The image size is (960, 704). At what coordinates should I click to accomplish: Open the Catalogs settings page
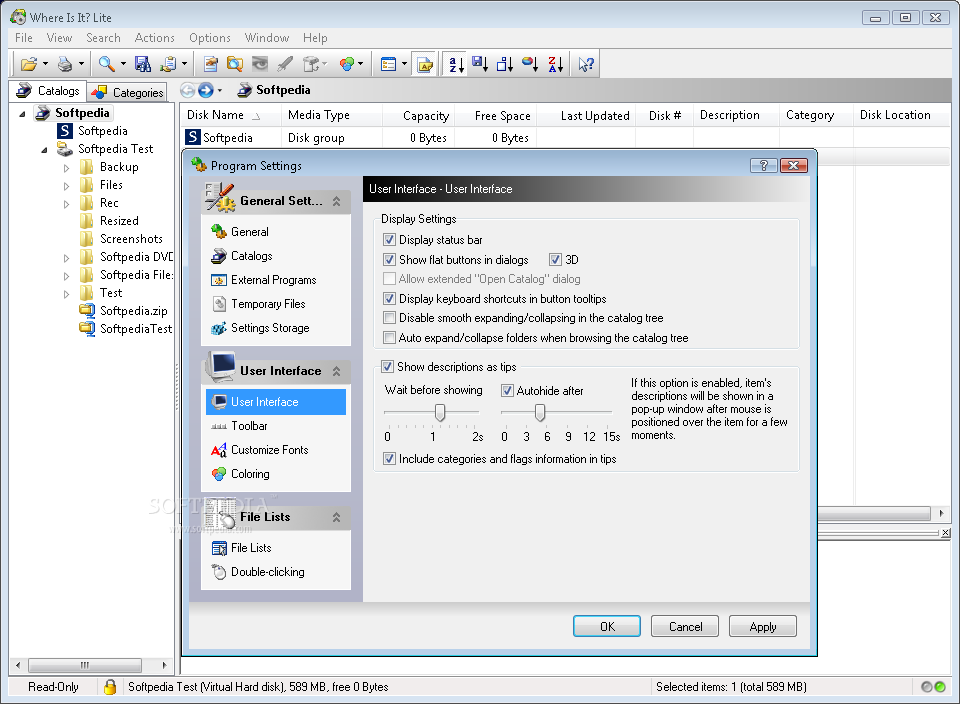point(242,256)
